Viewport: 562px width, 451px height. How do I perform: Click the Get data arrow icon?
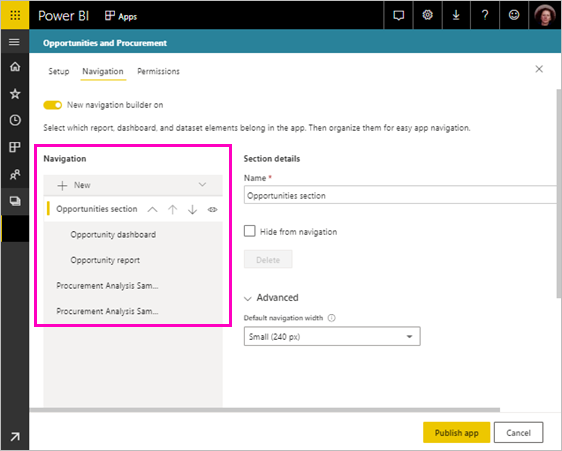click(15, 437)
